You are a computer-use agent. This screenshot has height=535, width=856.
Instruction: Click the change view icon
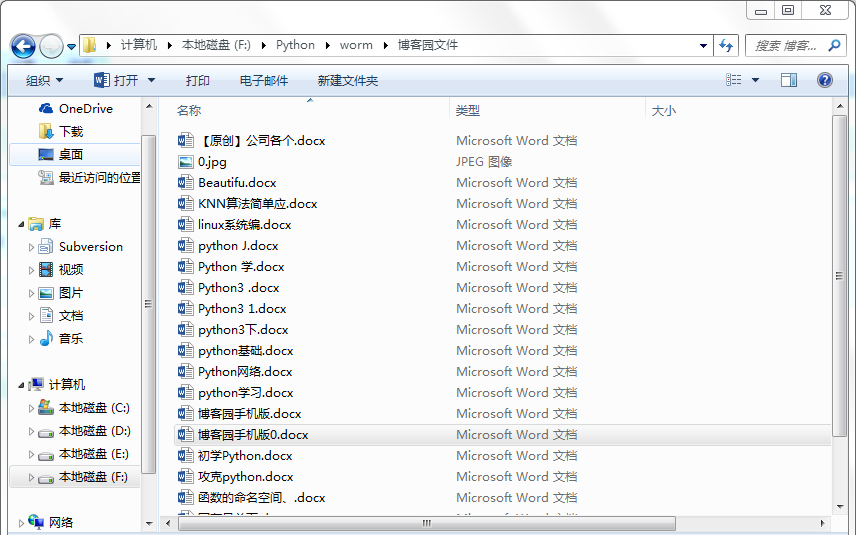pyautogui.click(x=734, y=80)
